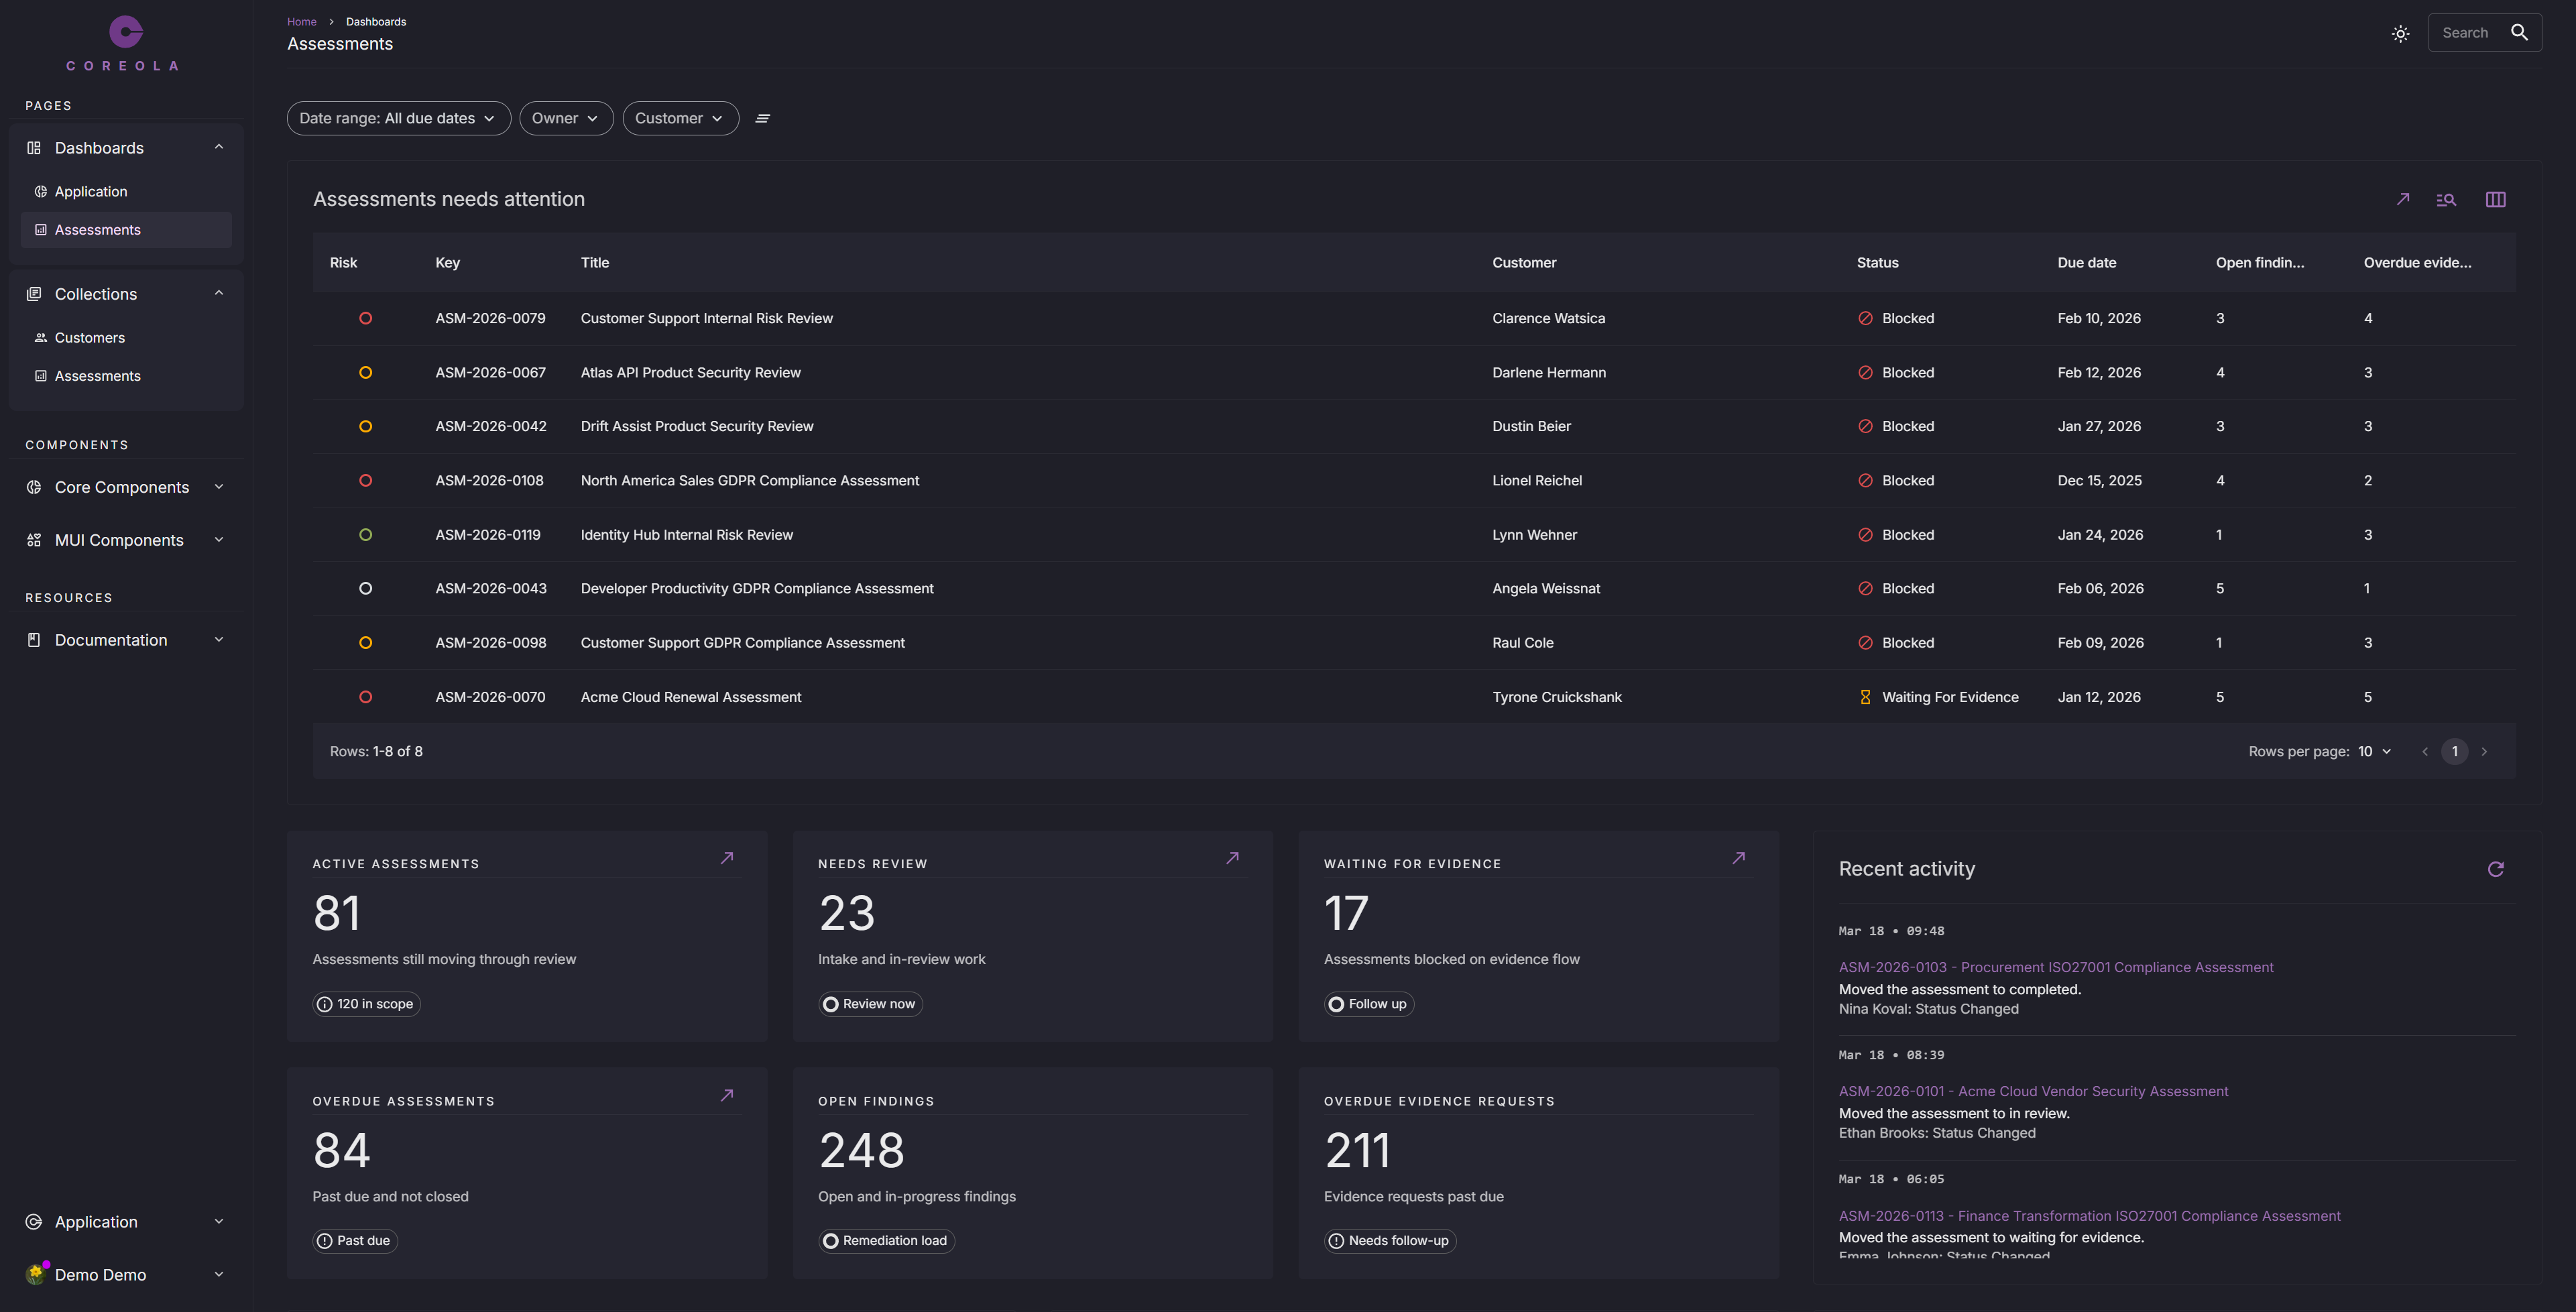Open Overdue Assessments card arrow link
The height and width of the screenshot is (1312, 2576).
(x=727, y=1095)
